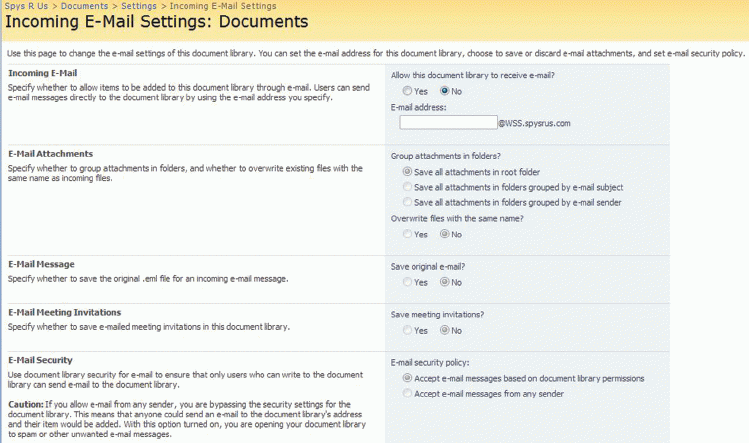Viewport: 749px width, 443px height.
Task: Choose attachments grouped by e-mail sender
Action: (x=407, y=202)
